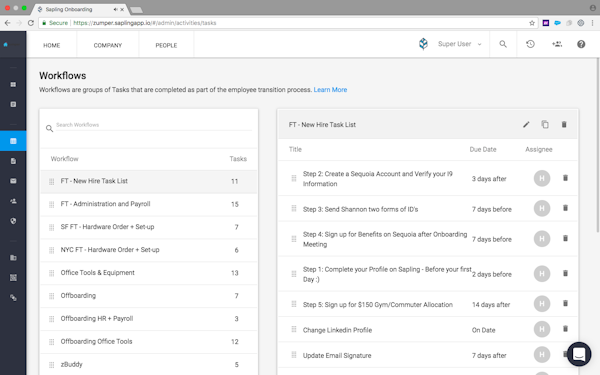600x375 pixels.
Task: Click the second sidebar icon below the dashboard grid
Action: (13, 104)
